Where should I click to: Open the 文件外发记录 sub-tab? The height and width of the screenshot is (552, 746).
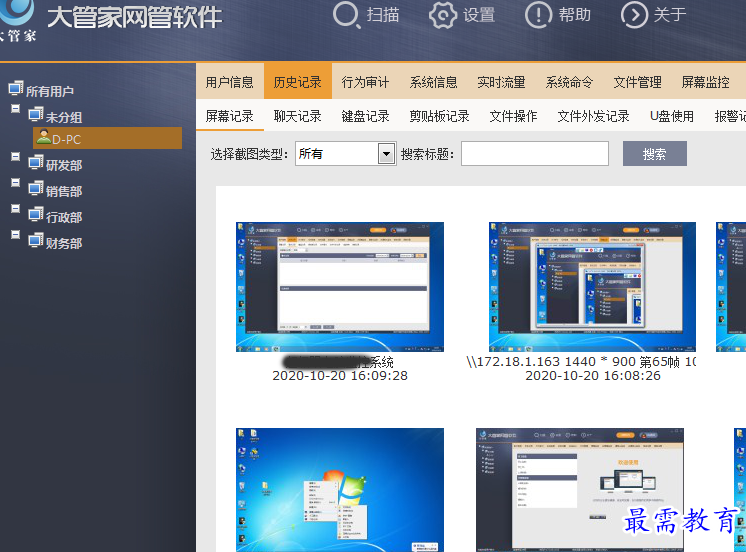pos(594,116)
